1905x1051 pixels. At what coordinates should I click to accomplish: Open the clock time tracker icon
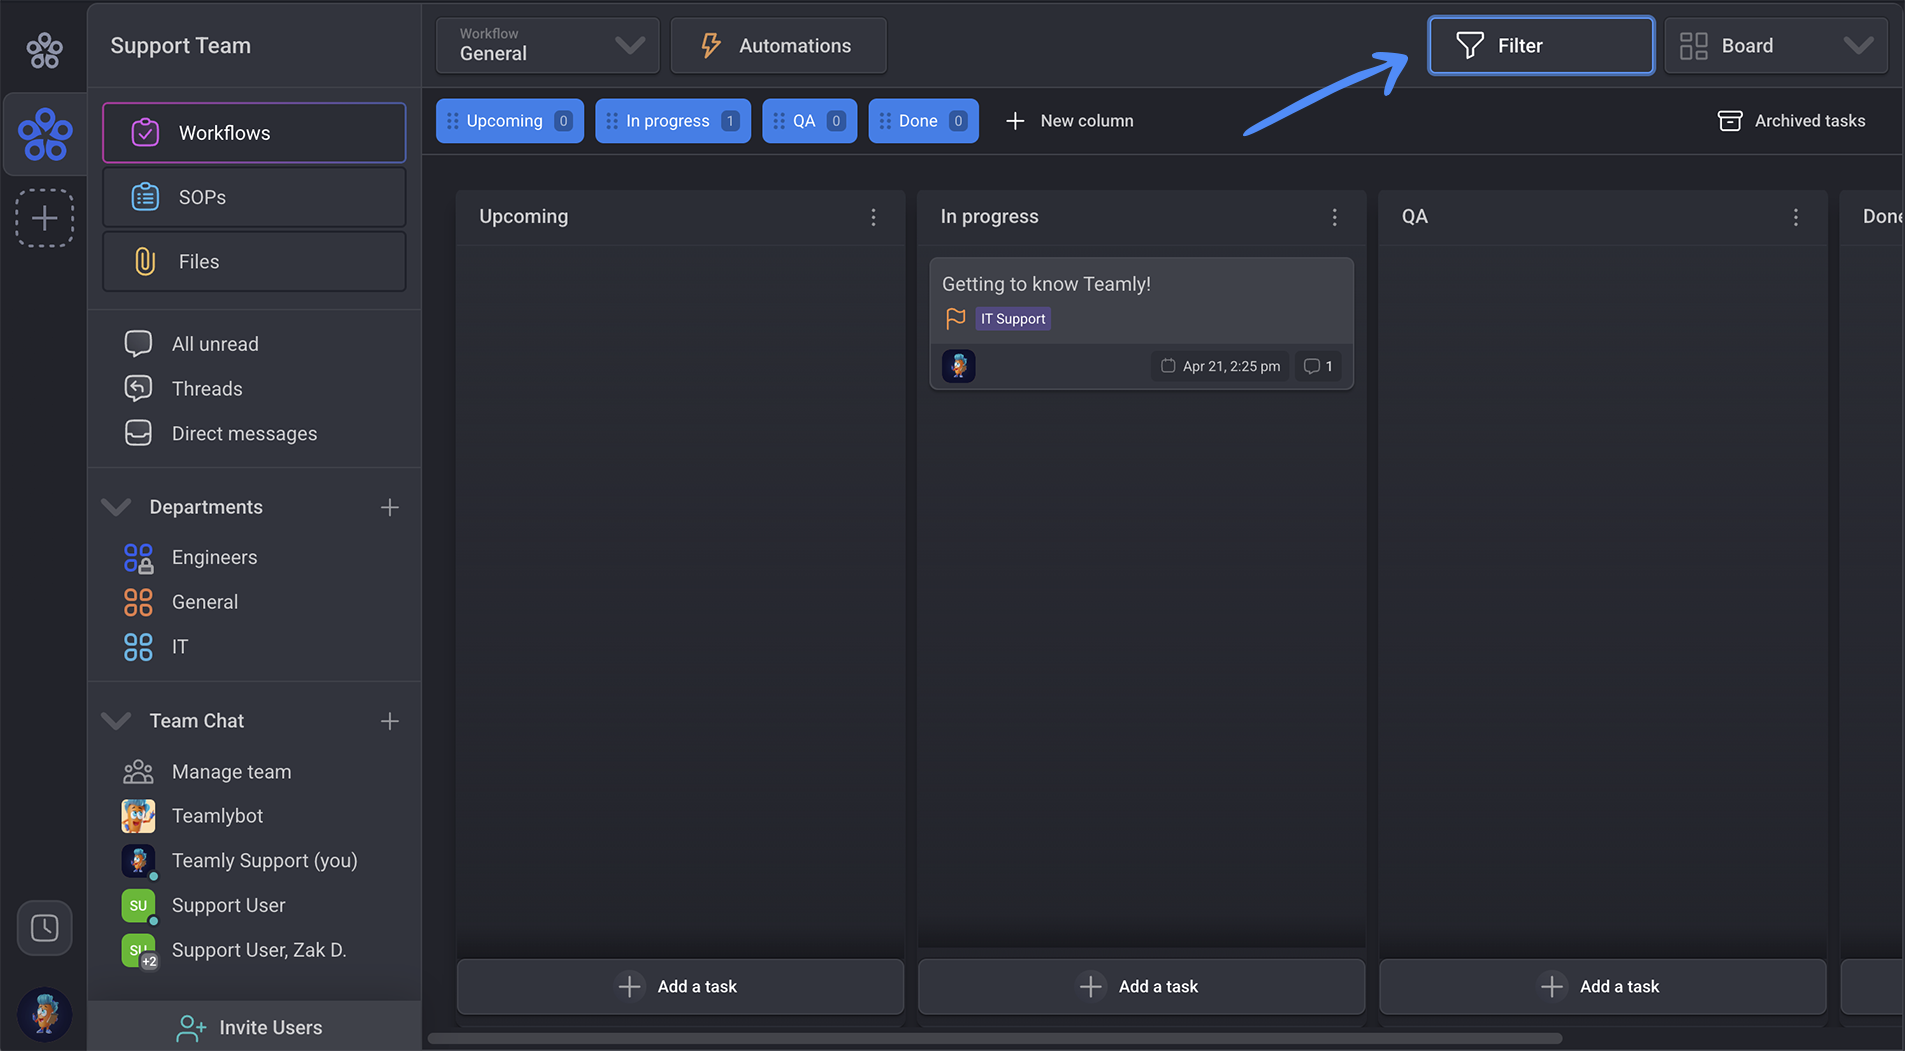pos(45,928)
